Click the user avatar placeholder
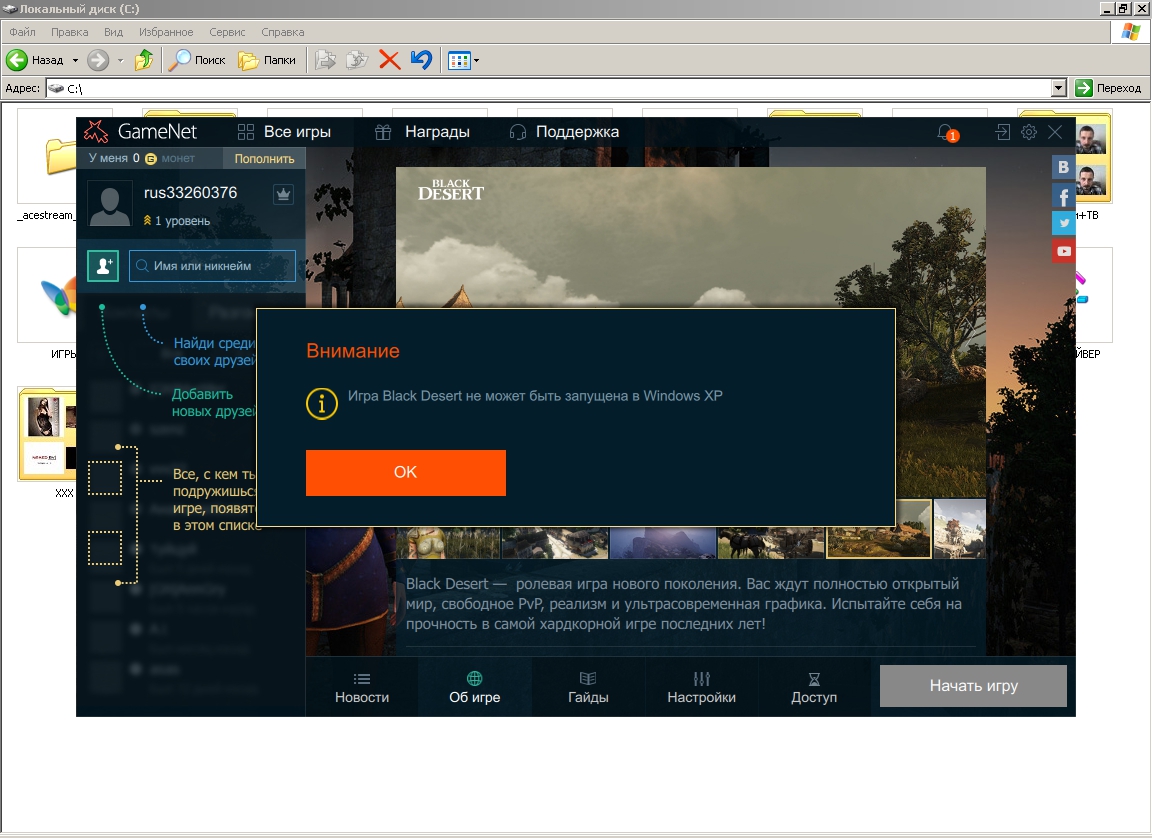 tap(109, 203)
